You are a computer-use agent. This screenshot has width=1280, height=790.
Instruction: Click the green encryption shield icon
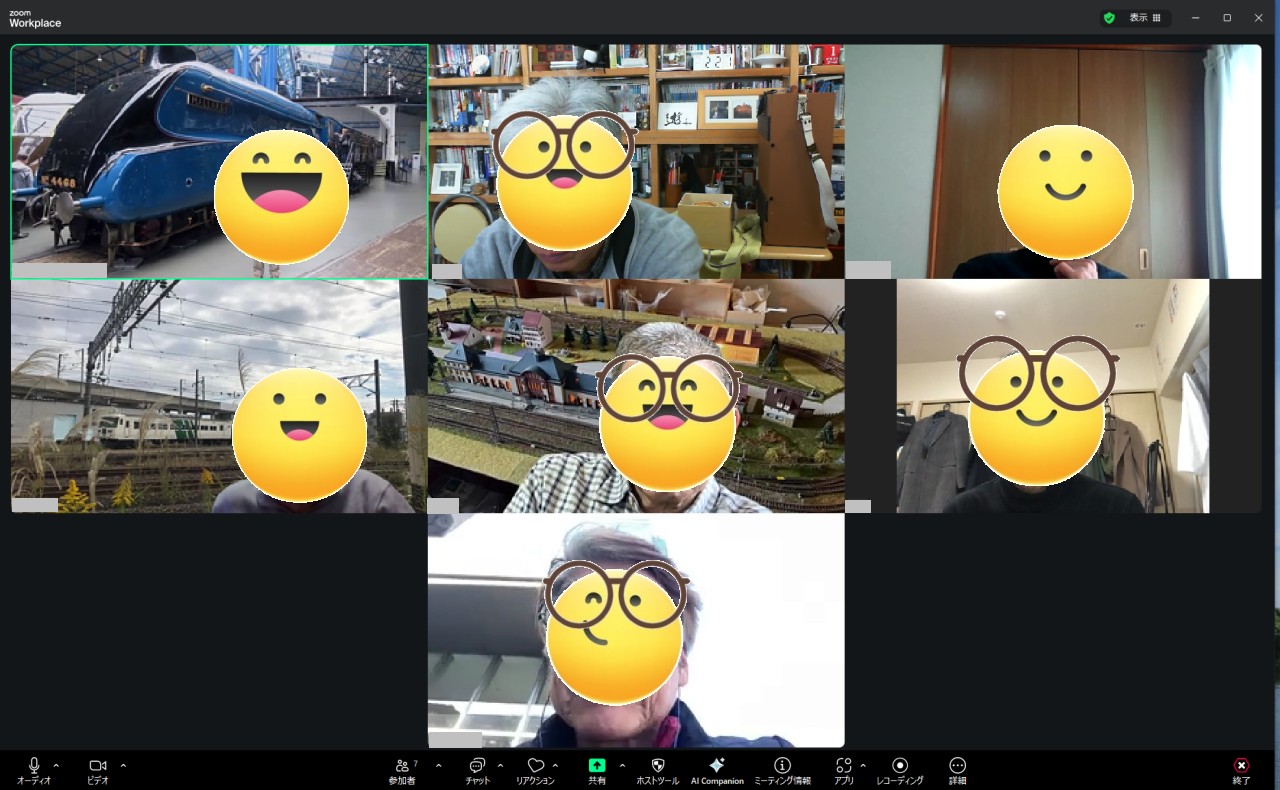point(1109,18)
